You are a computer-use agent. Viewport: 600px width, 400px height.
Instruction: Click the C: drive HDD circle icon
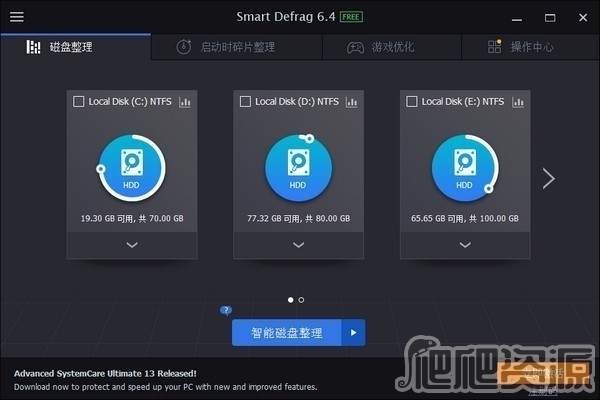coord(131,168)
